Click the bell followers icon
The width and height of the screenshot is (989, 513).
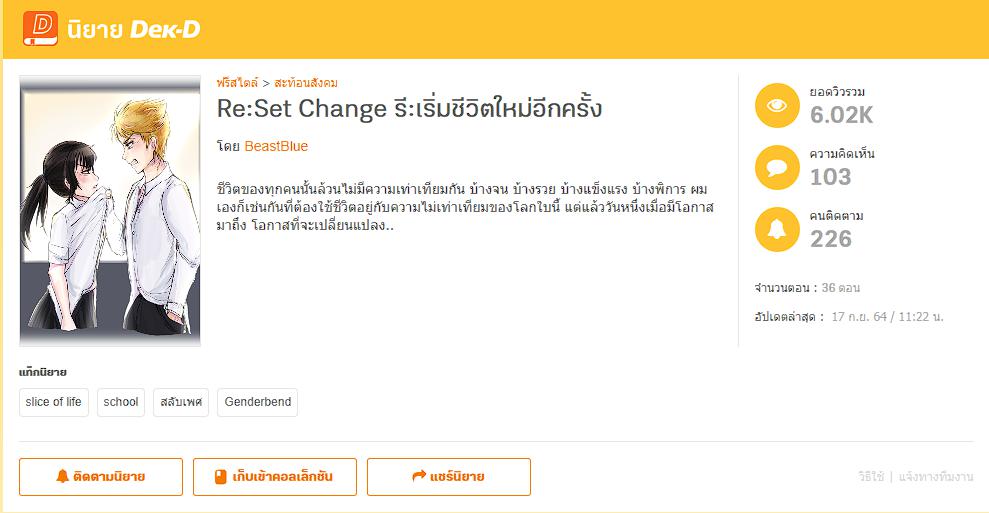pyautogui.click(x=776, y=230)
